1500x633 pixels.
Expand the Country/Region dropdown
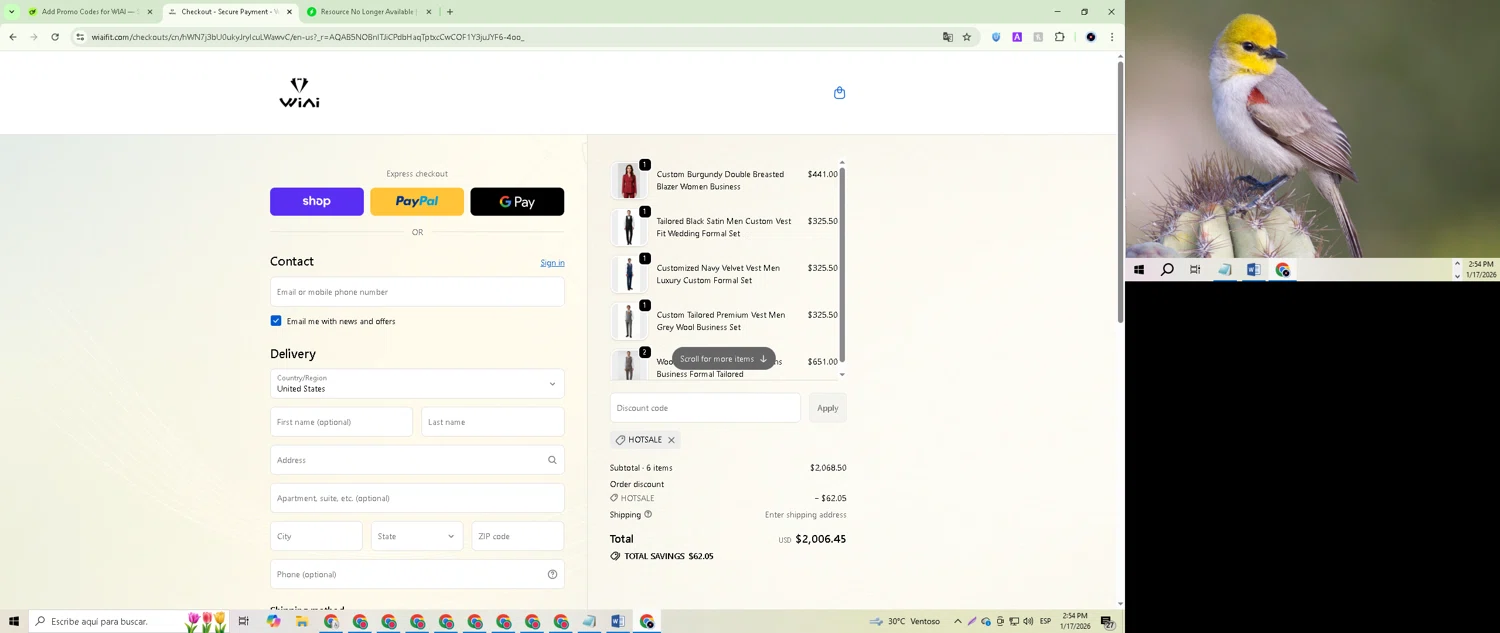click(417, 384)
